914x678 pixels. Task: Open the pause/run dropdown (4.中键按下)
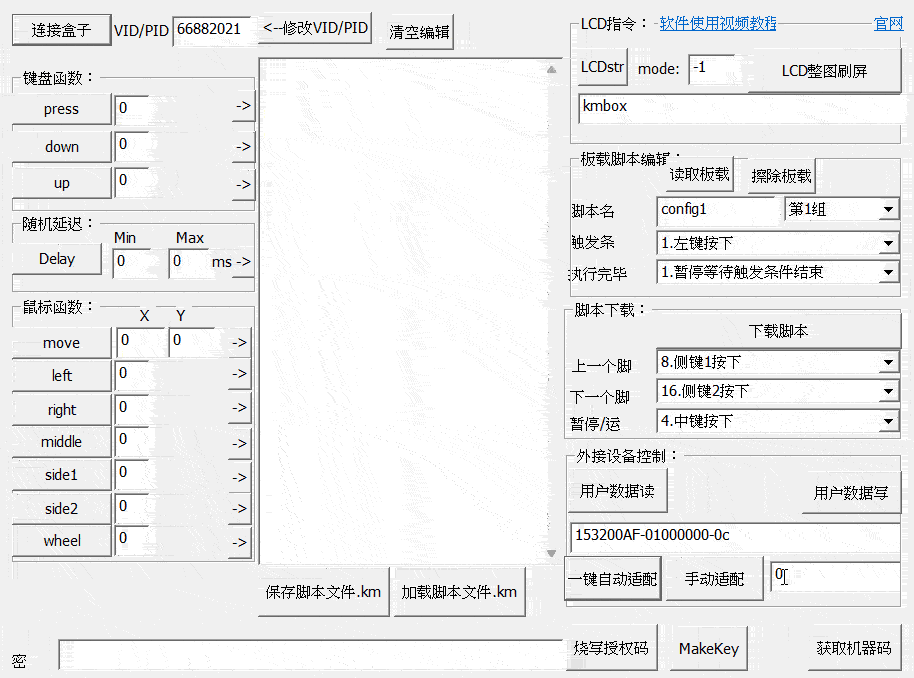(x=889, y=422)
